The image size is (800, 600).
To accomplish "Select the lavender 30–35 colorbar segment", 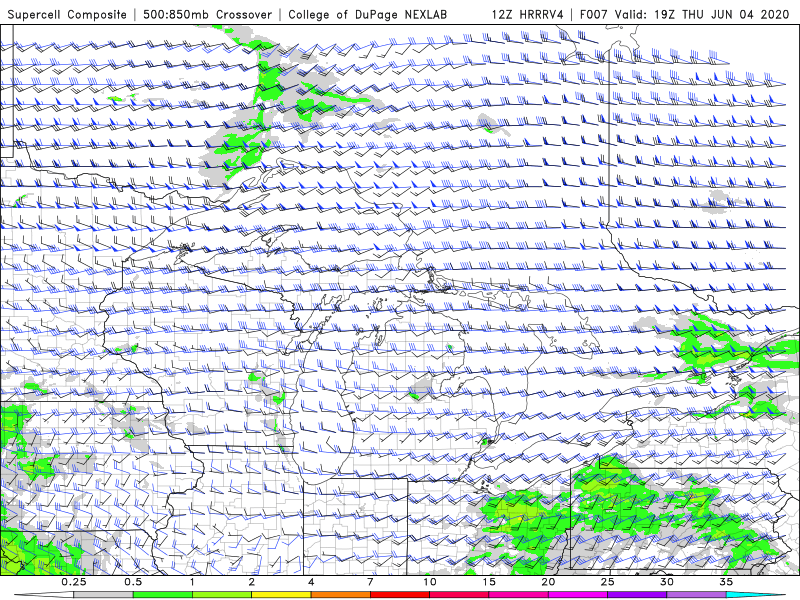I will [x=696, y=595].
